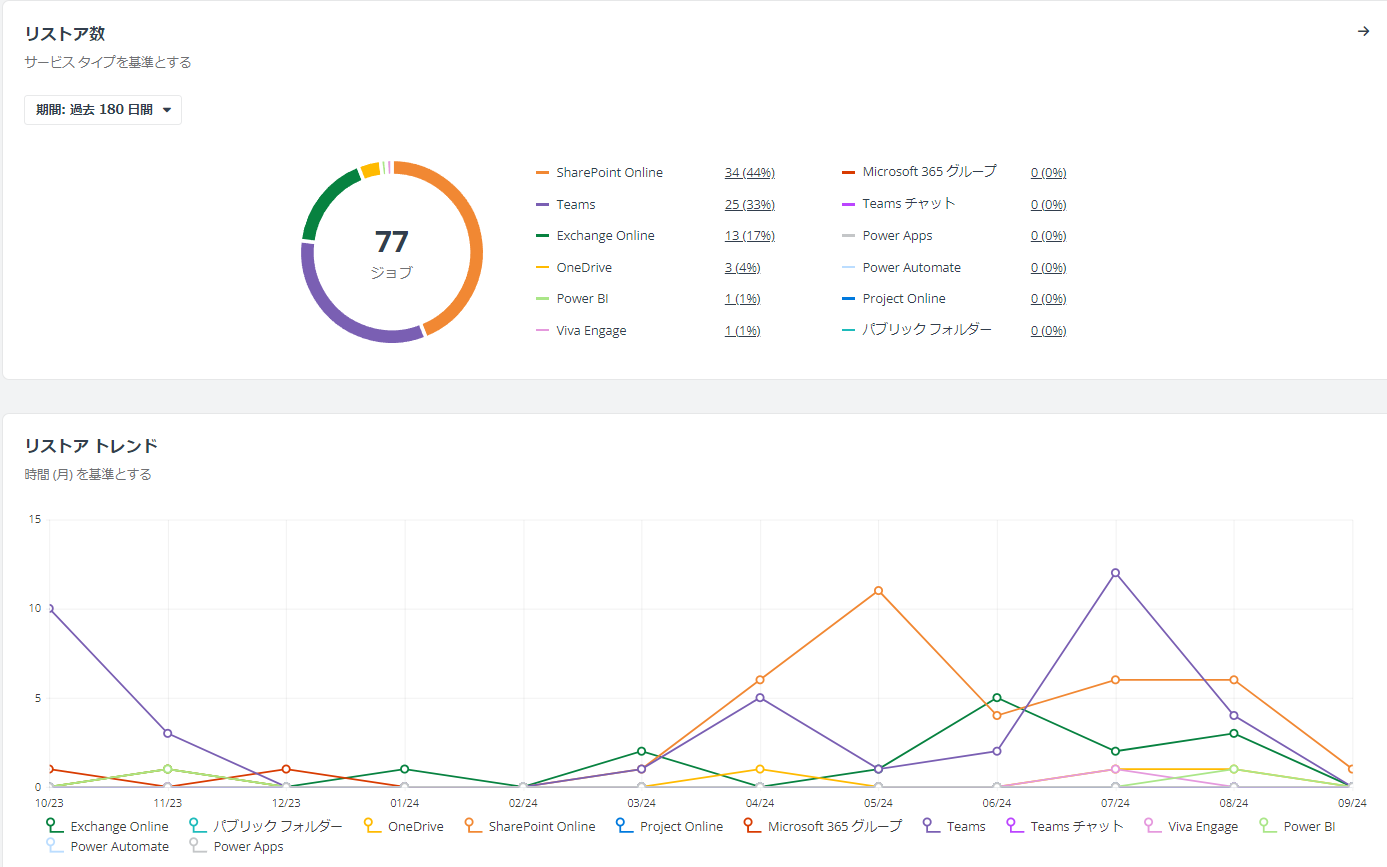This screenshot has height=867, width=1387.
Task: Click the サービス タイプを基準とする subtitle
Action: tap(108, 62)
